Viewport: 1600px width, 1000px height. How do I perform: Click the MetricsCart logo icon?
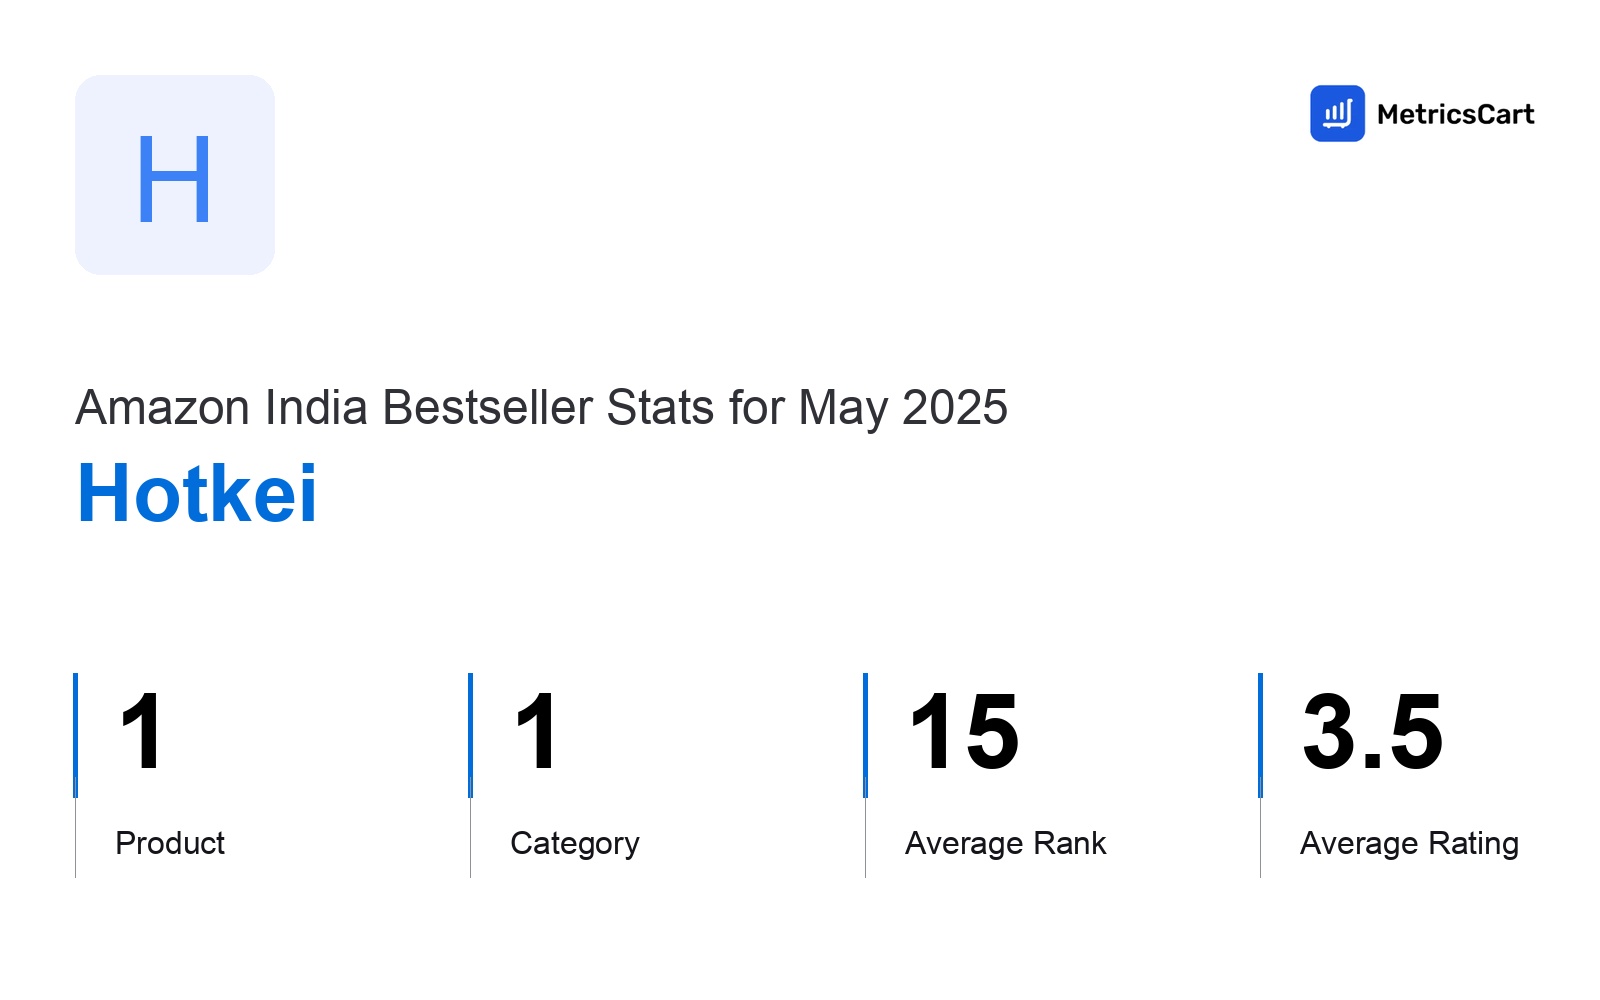coord(1337,113)
